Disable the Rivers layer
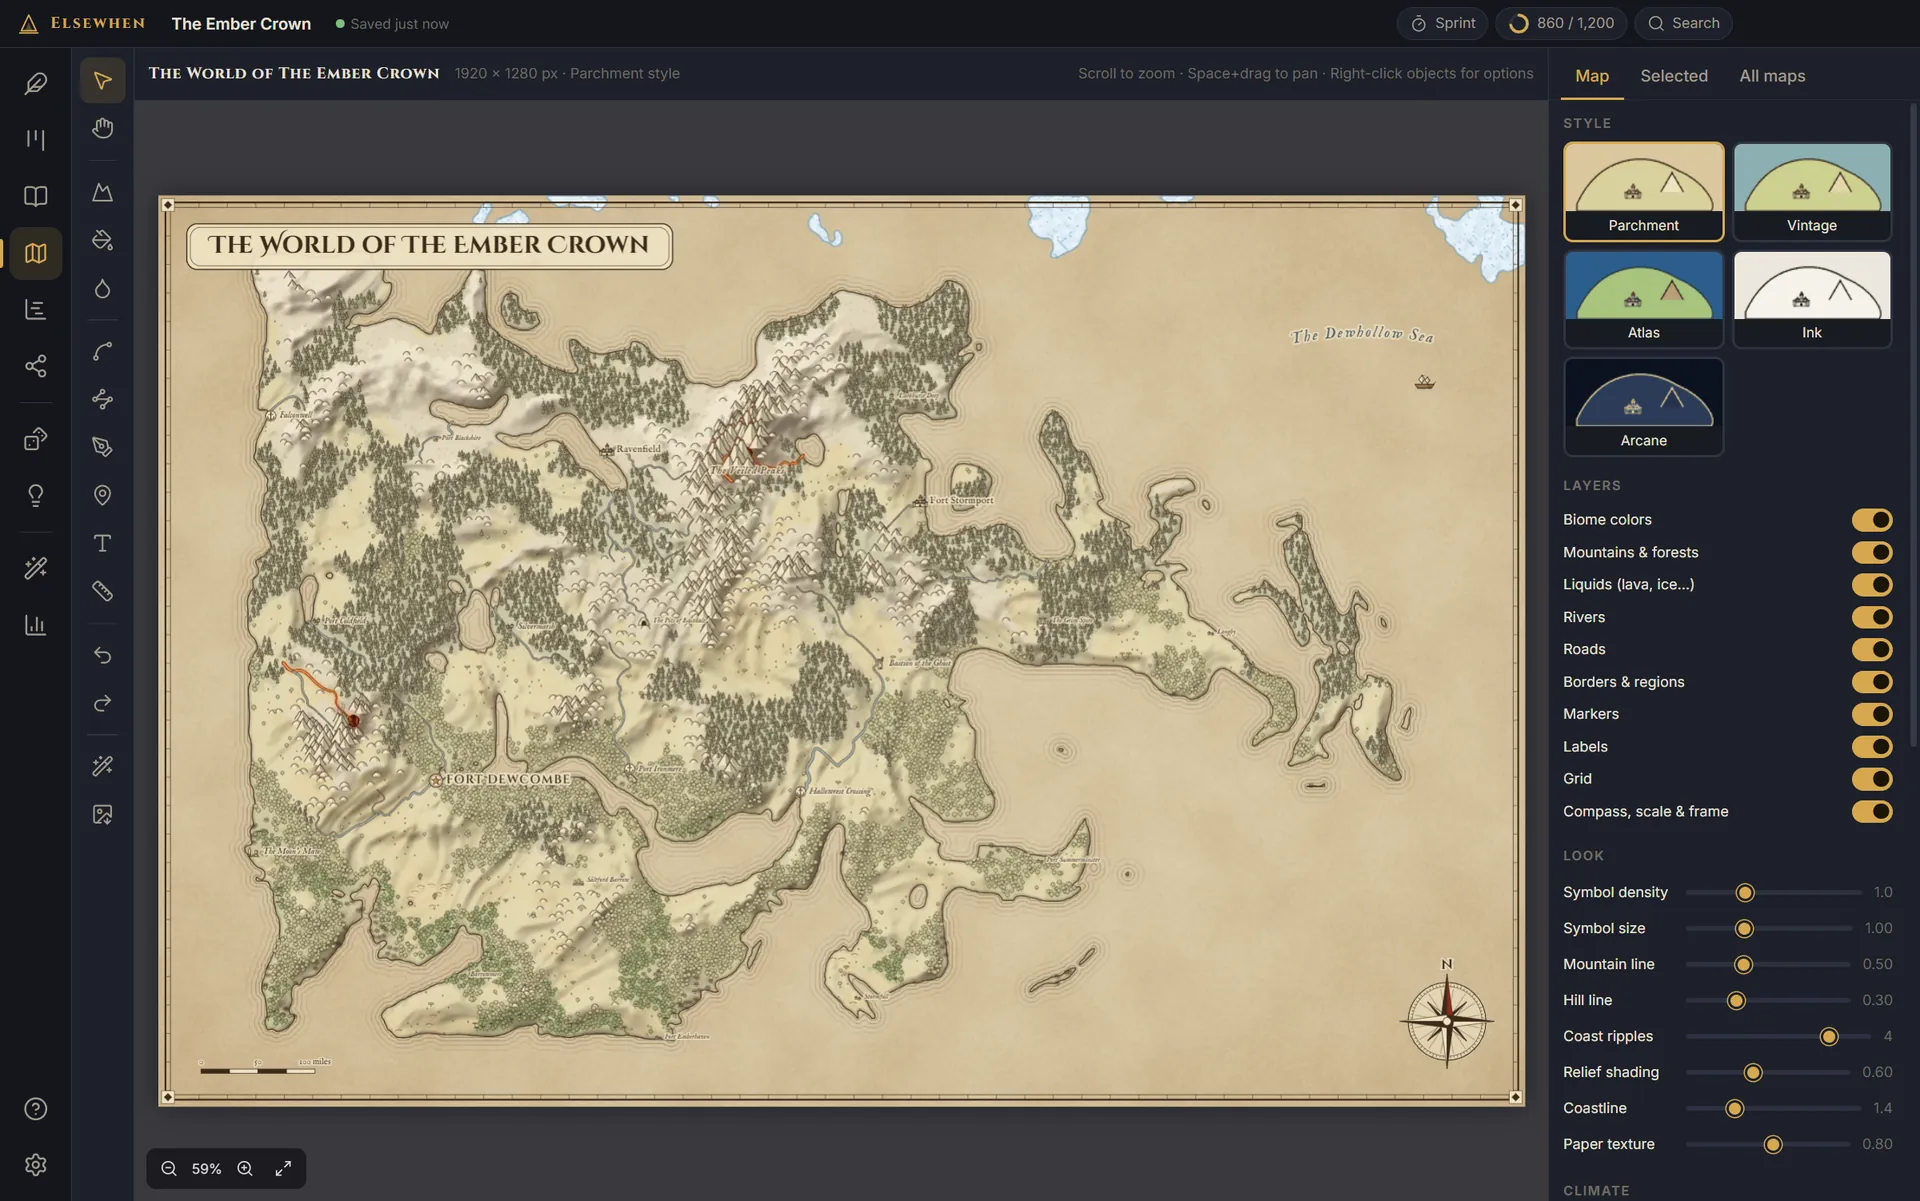 [1871, 617]
